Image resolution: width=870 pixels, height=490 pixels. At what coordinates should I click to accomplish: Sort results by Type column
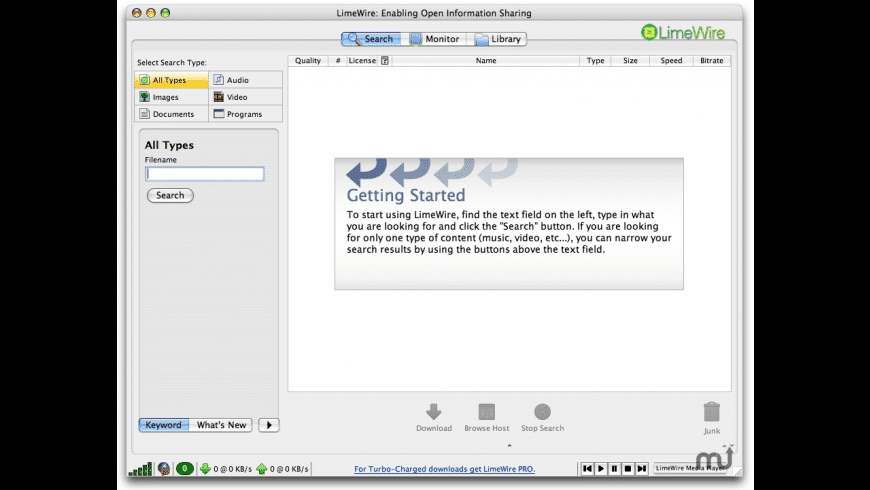point(595,60)
